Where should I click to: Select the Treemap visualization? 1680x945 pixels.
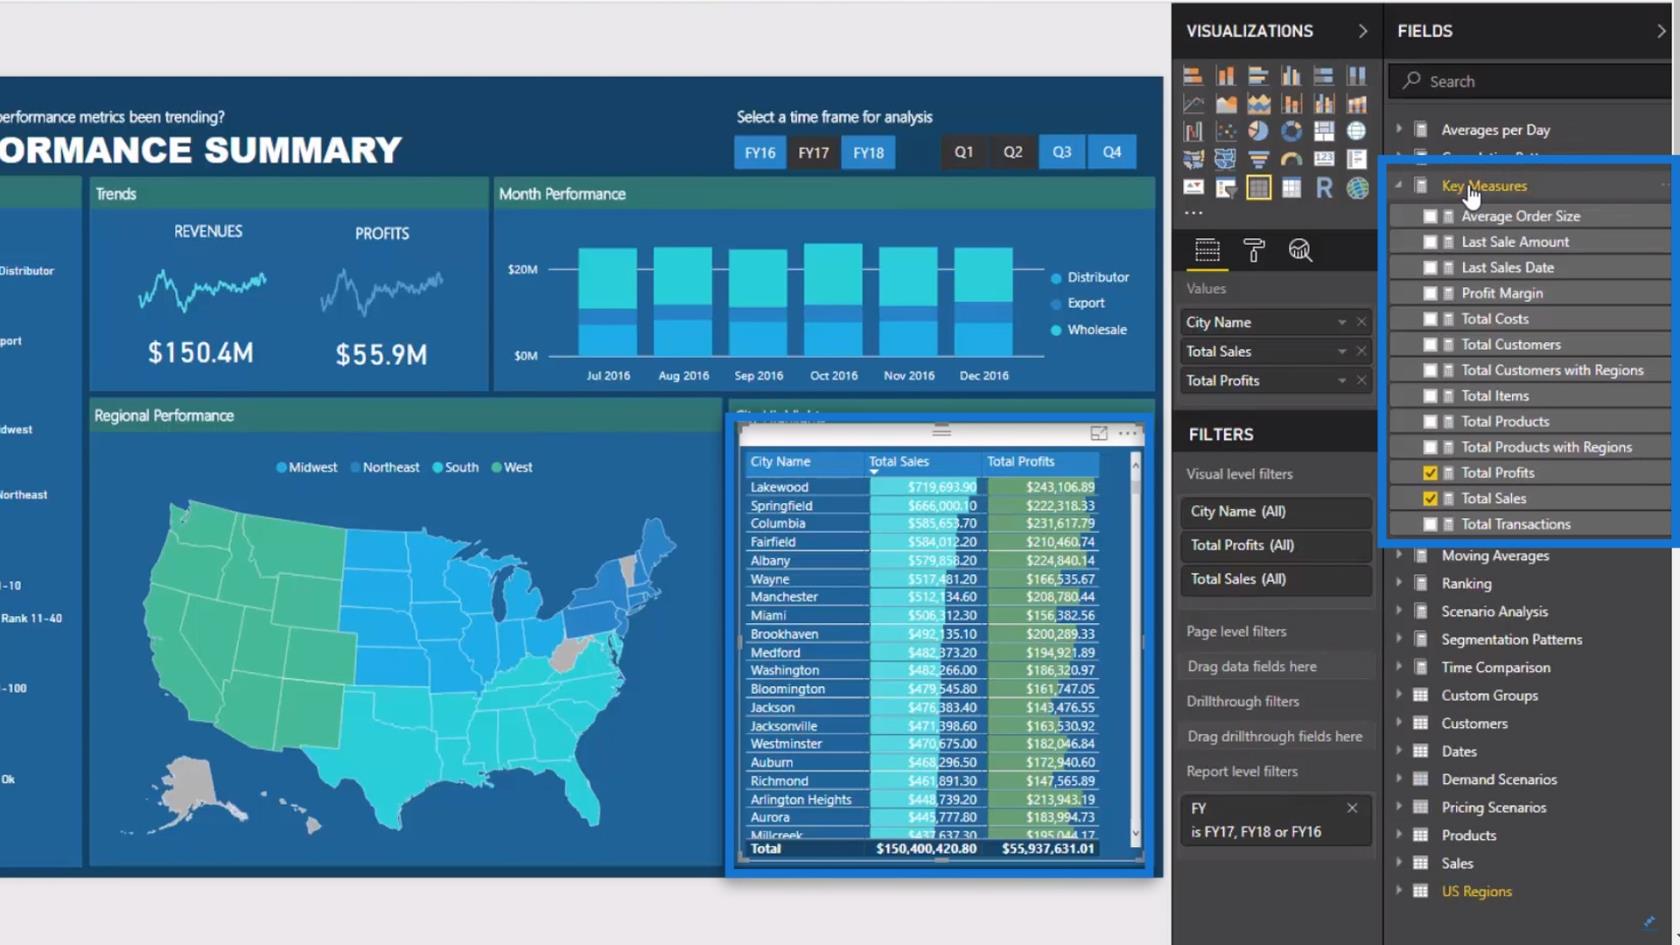(1324, 131)
